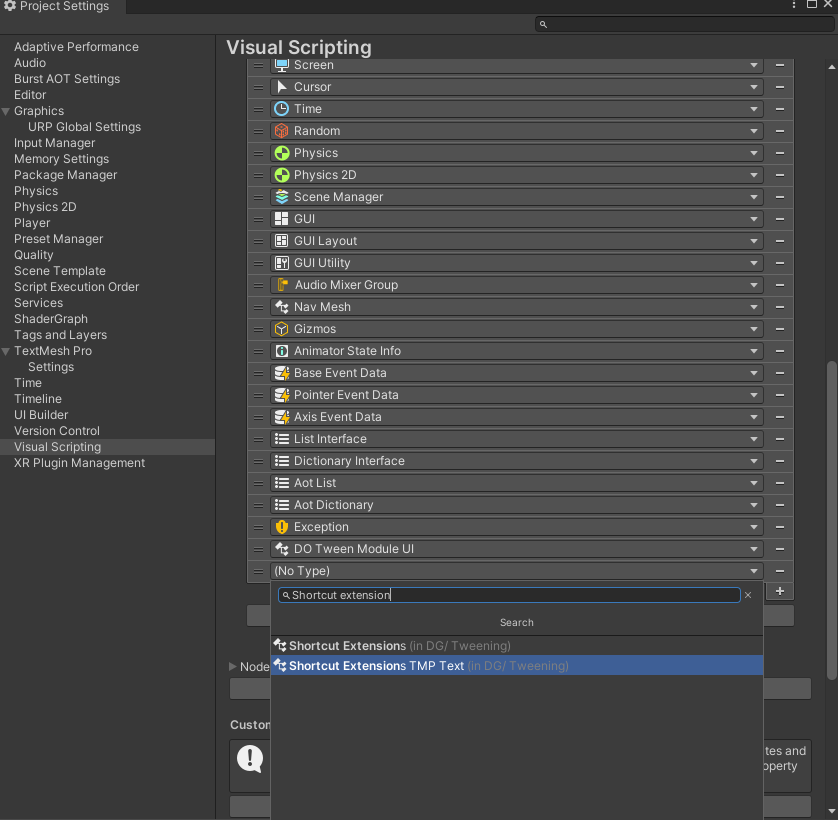
Task: Click the Aot List reorder handle
Action: (x=258, y=483)
